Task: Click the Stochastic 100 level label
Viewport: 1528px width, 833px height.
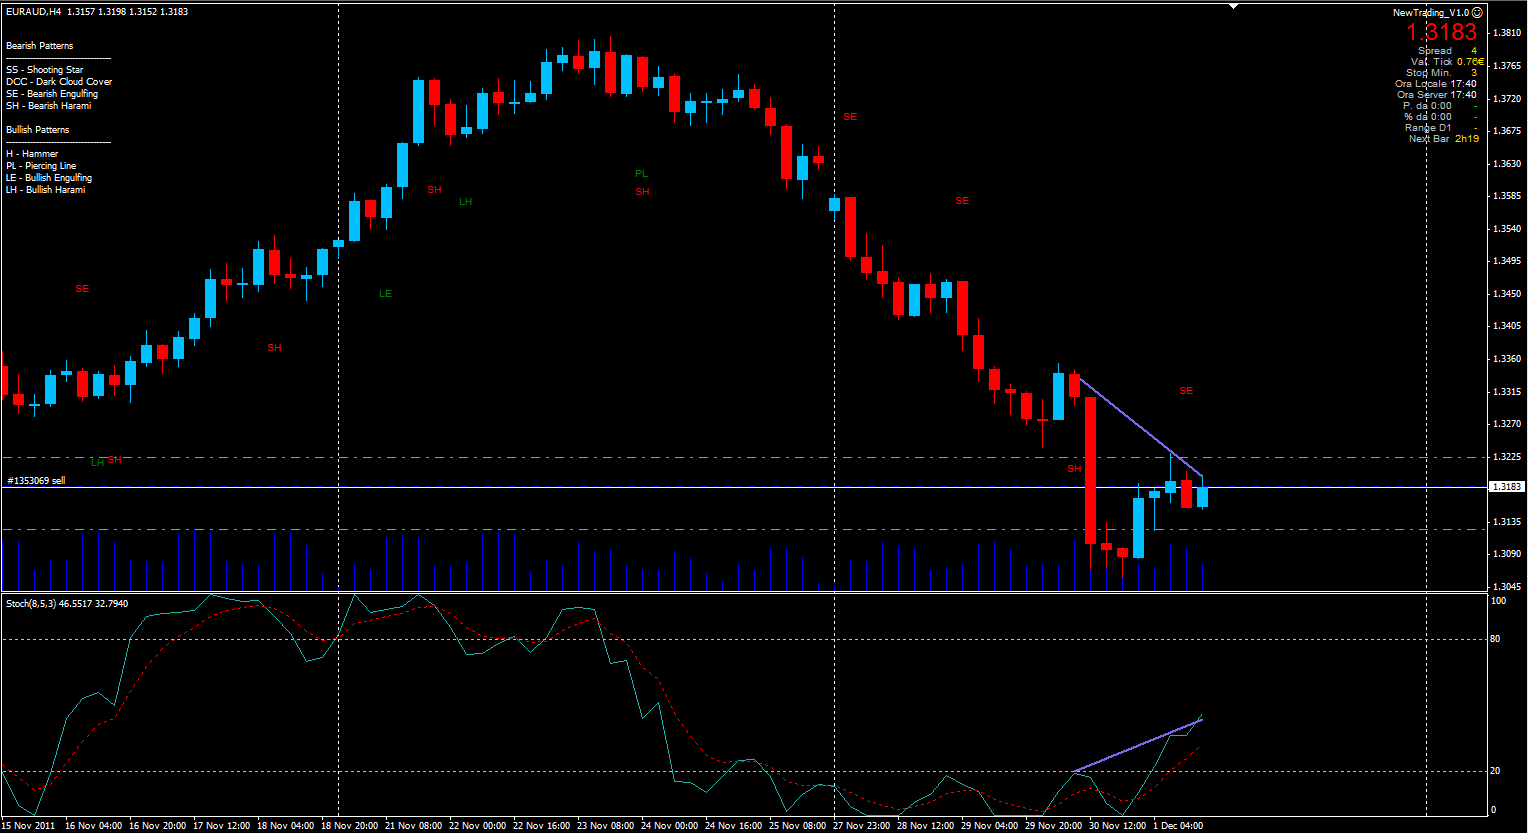Action: pyautogui.click(x=1499, y=601)
